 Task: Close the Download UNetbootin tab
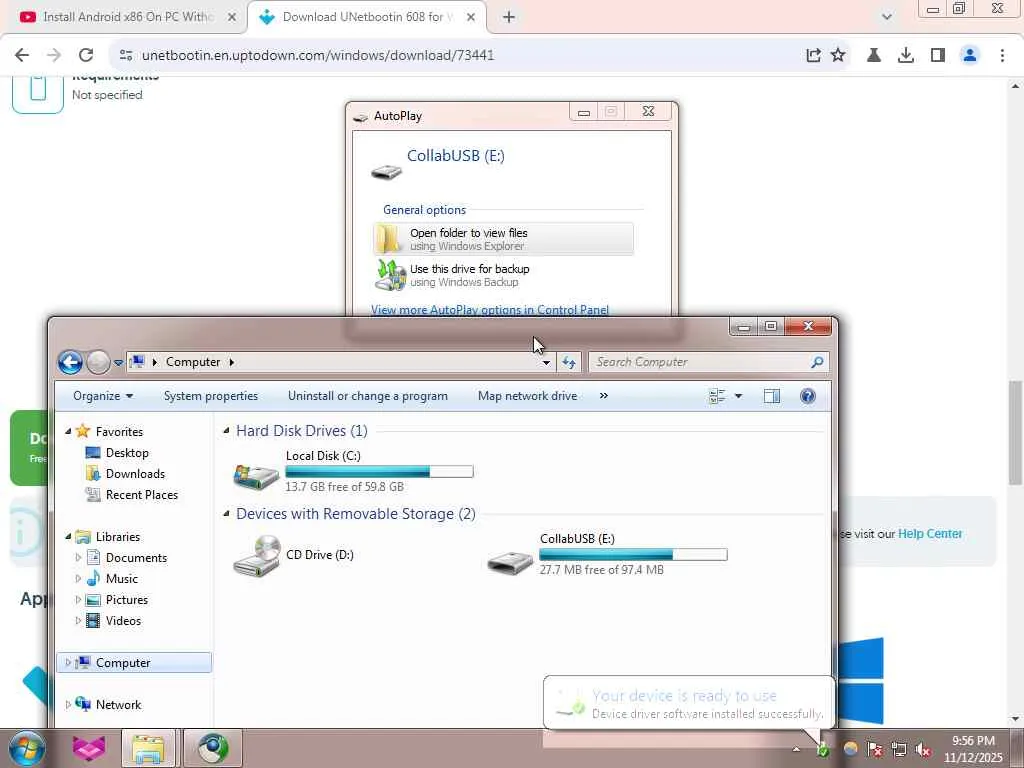click(471, 17)
